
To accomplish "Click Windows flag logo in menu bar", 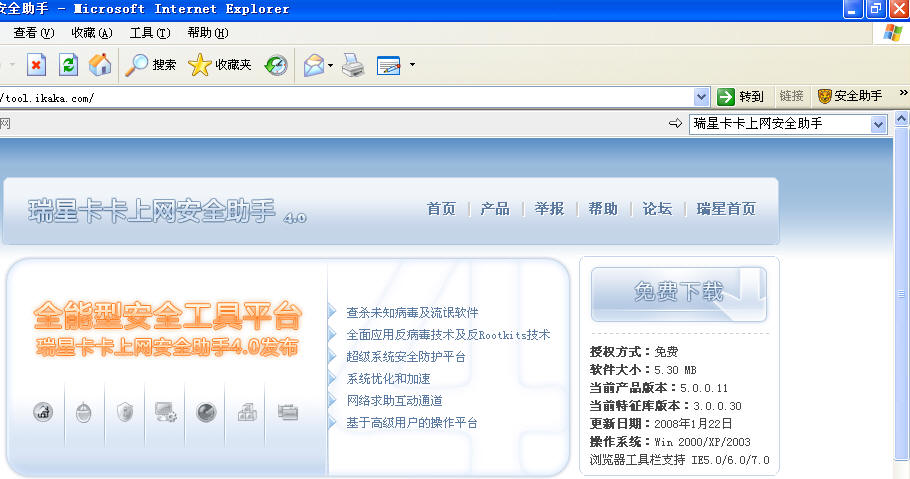I will click(892, 33).
